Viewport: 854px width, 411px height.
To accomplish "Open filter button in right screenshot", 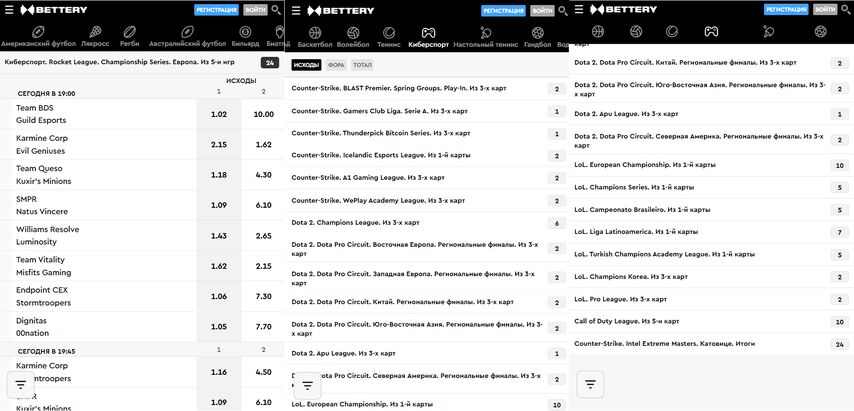I will (x=590, y=384).
